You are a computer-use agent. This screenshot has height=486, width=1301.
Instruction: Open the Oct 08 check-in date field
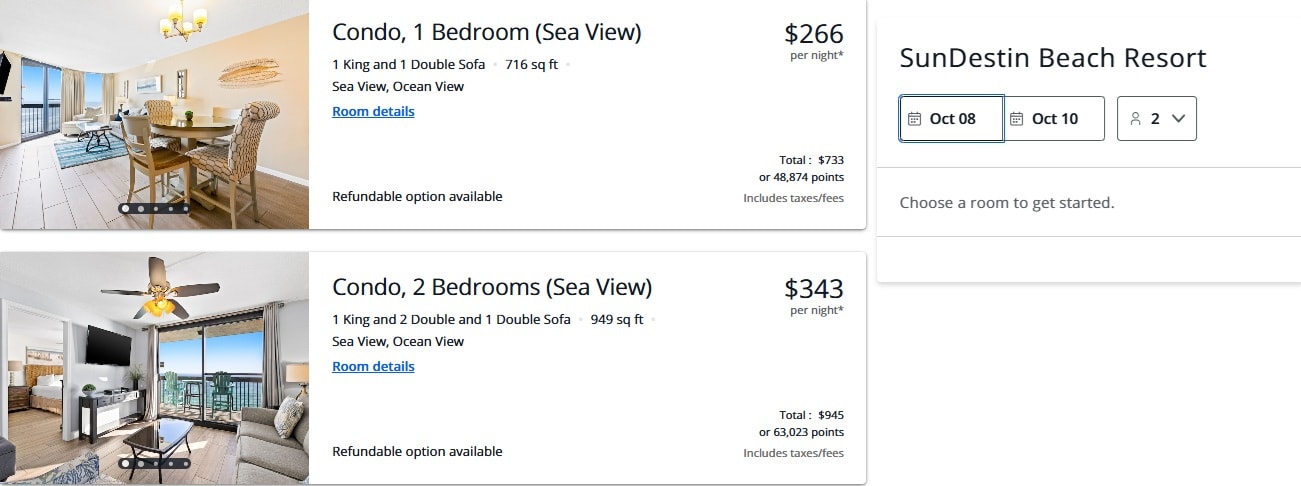click(951, 118)
